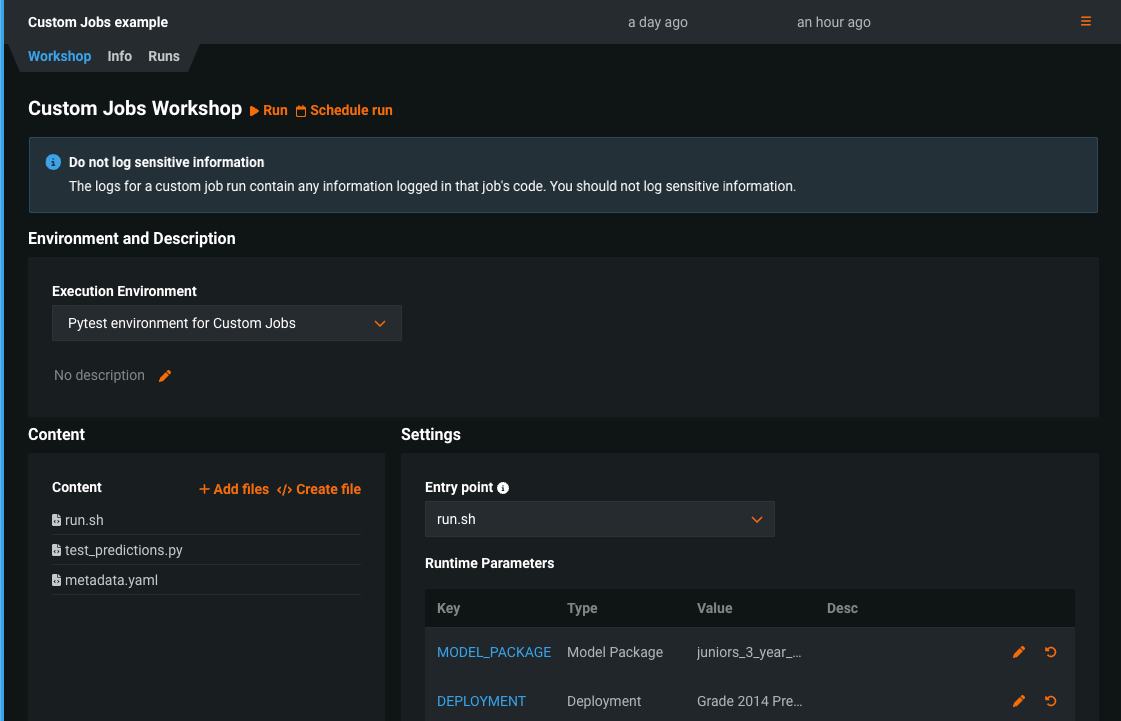
Task: Open the hamburger menu for Custom Jobs example
Action: (1086, 22)
